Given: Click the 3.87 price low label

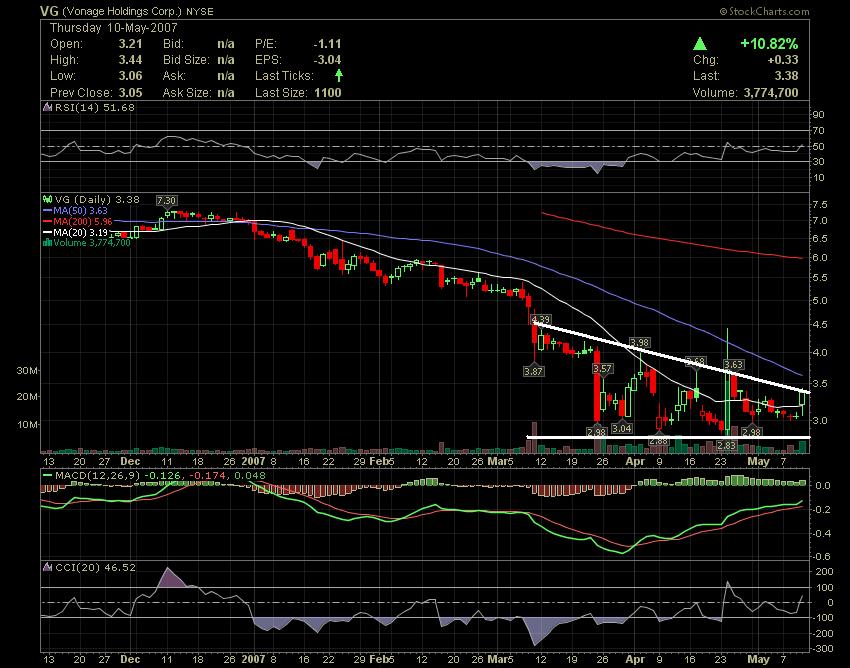Looking at the screenshot, I should [533, 371].
